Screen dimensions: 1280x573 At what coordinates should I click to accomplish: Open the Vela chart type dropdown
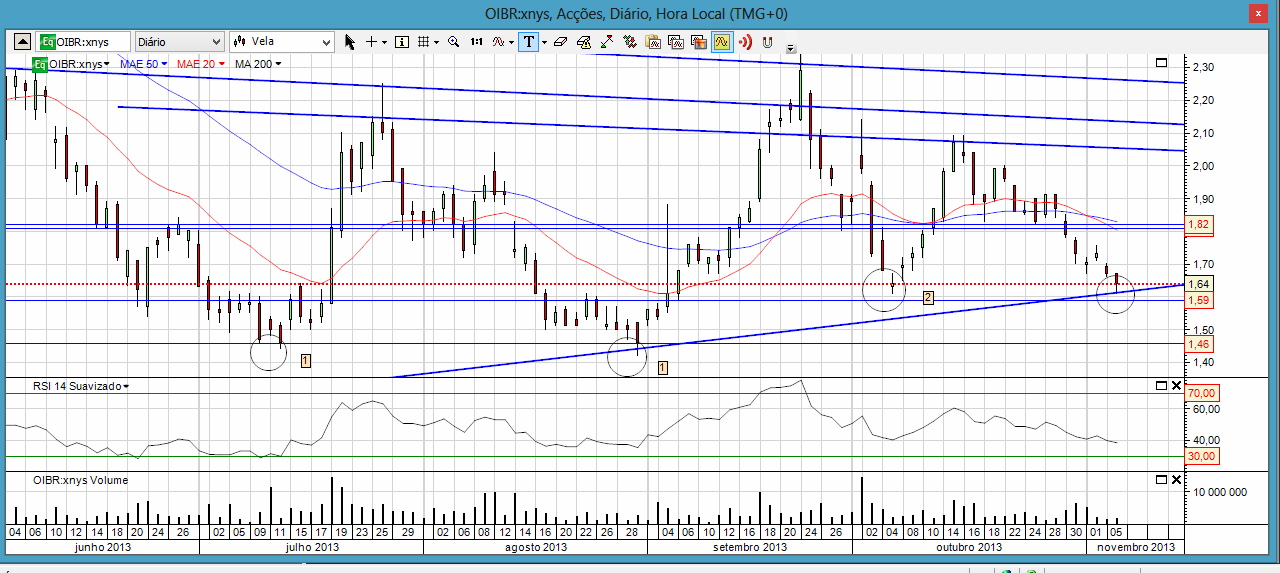tap(282, 42)
